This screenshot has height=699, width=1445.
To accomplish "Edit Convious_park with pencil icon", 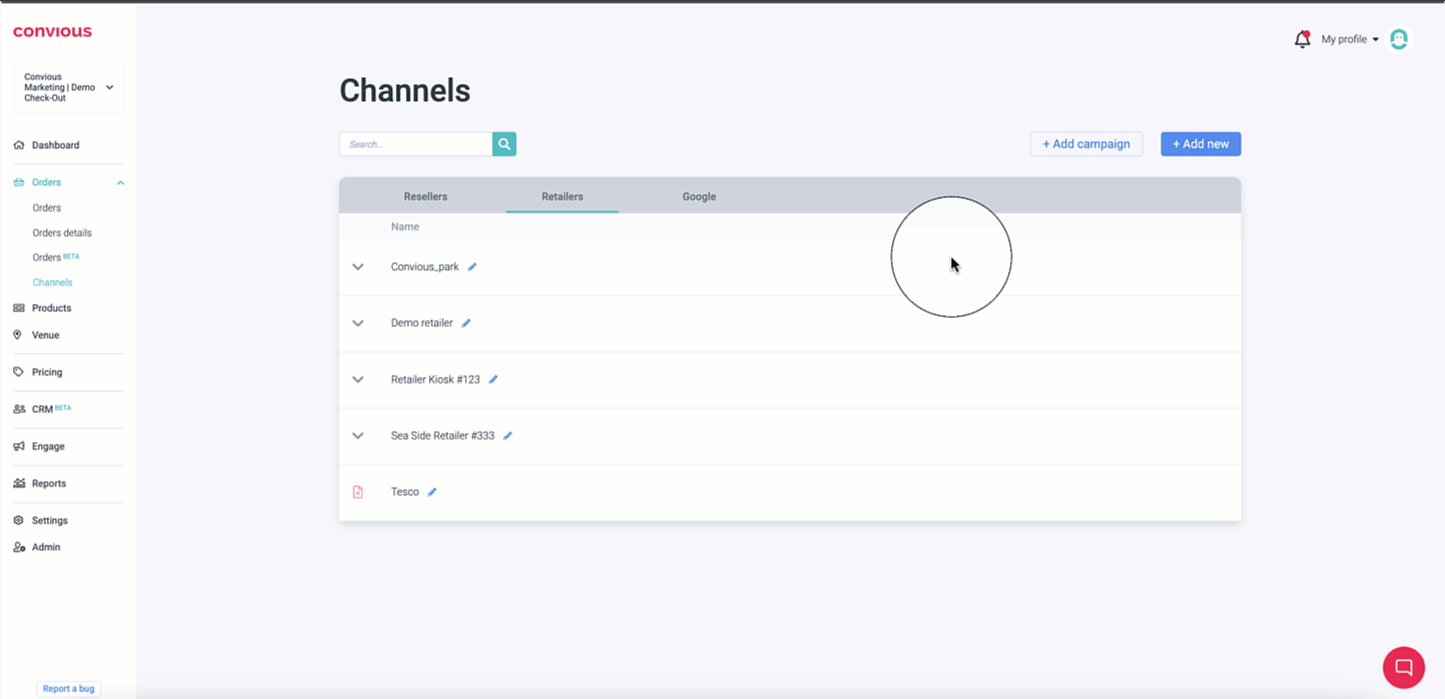I will coord(472,267).
